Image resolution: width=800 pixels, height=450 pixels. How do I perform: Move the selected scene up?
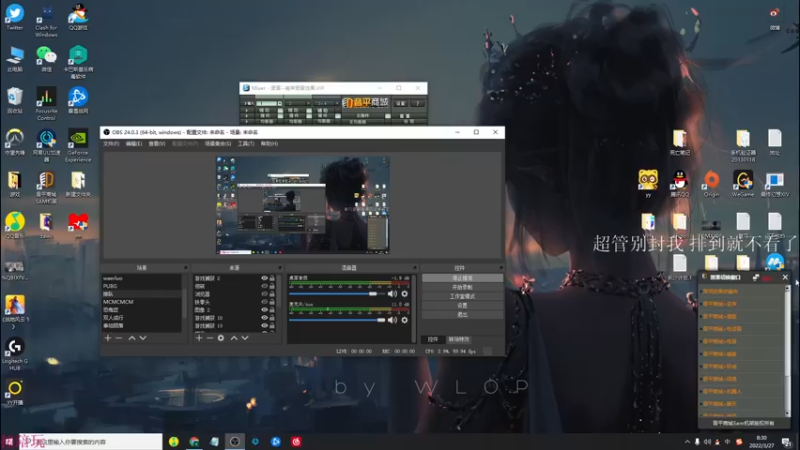(x=132, y=338)
